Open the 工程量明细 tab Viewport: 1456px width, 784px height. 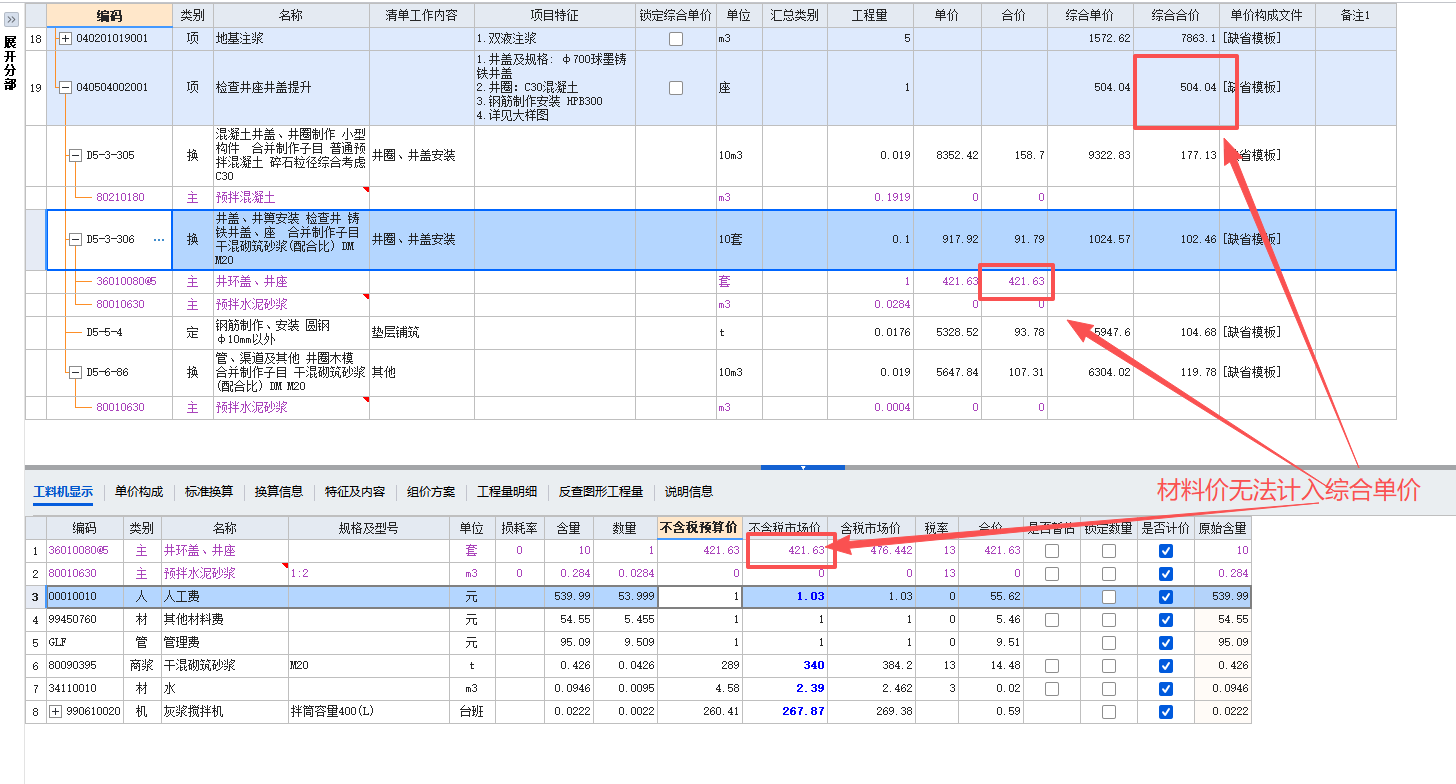tap(507, 492)
